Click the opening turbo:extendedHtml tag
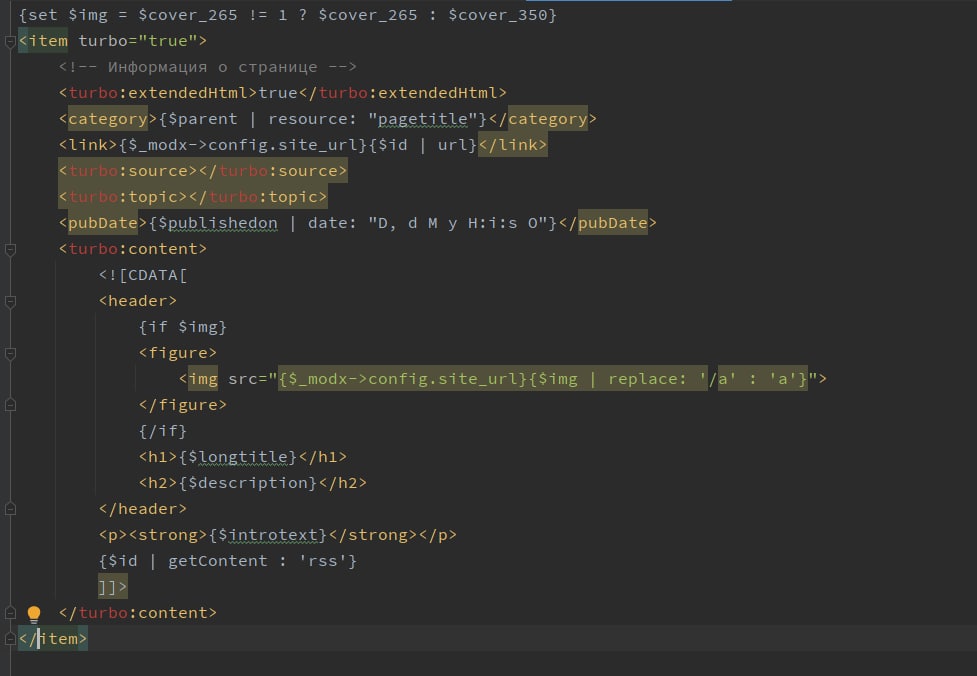Image resolution: width=977 pixels, height=676 pixels. click(x=158, y=93)
